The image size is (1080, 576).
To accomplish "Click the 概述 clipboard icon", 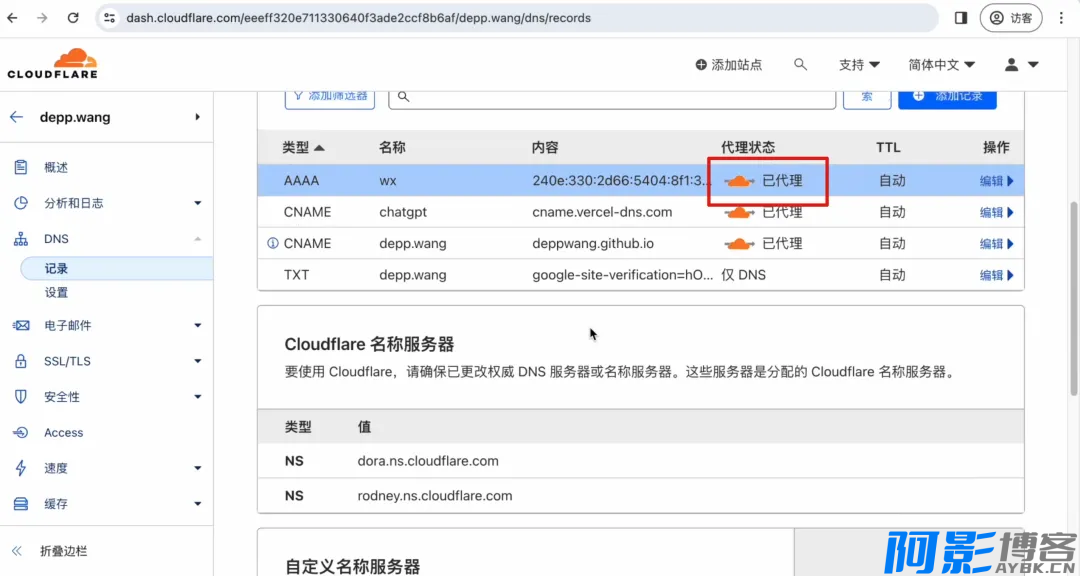I will tap(21, 167).
